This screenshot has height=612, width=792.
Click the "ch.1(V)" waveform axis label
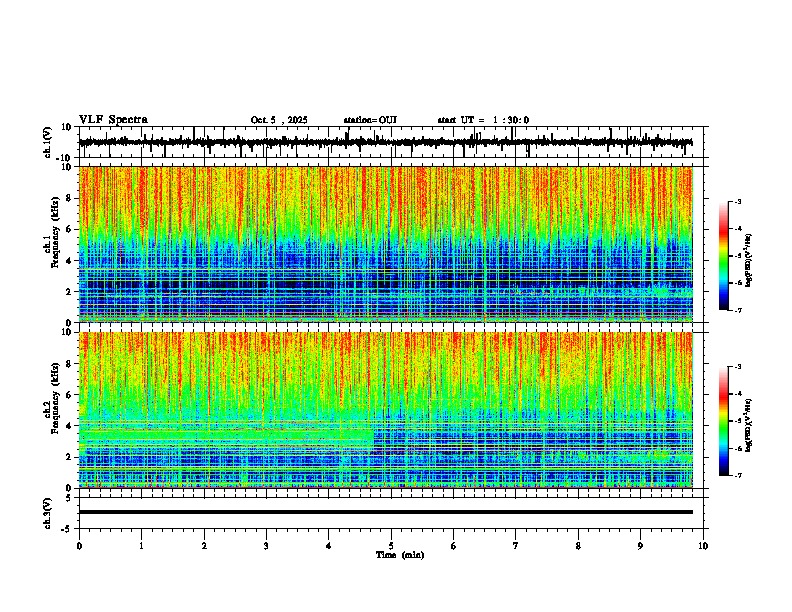(x=48, y=142)
